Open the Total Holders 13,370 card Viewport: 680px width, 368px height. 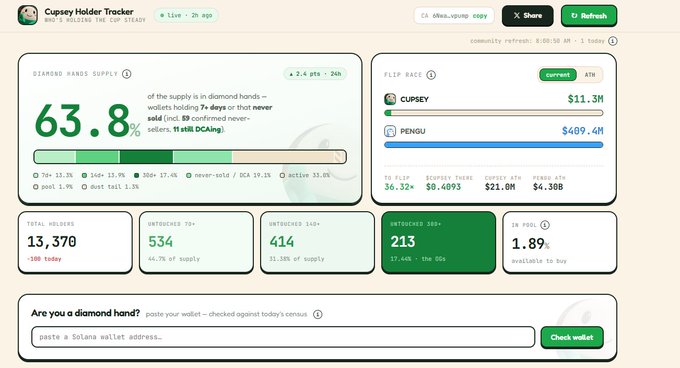click(75, 242)
